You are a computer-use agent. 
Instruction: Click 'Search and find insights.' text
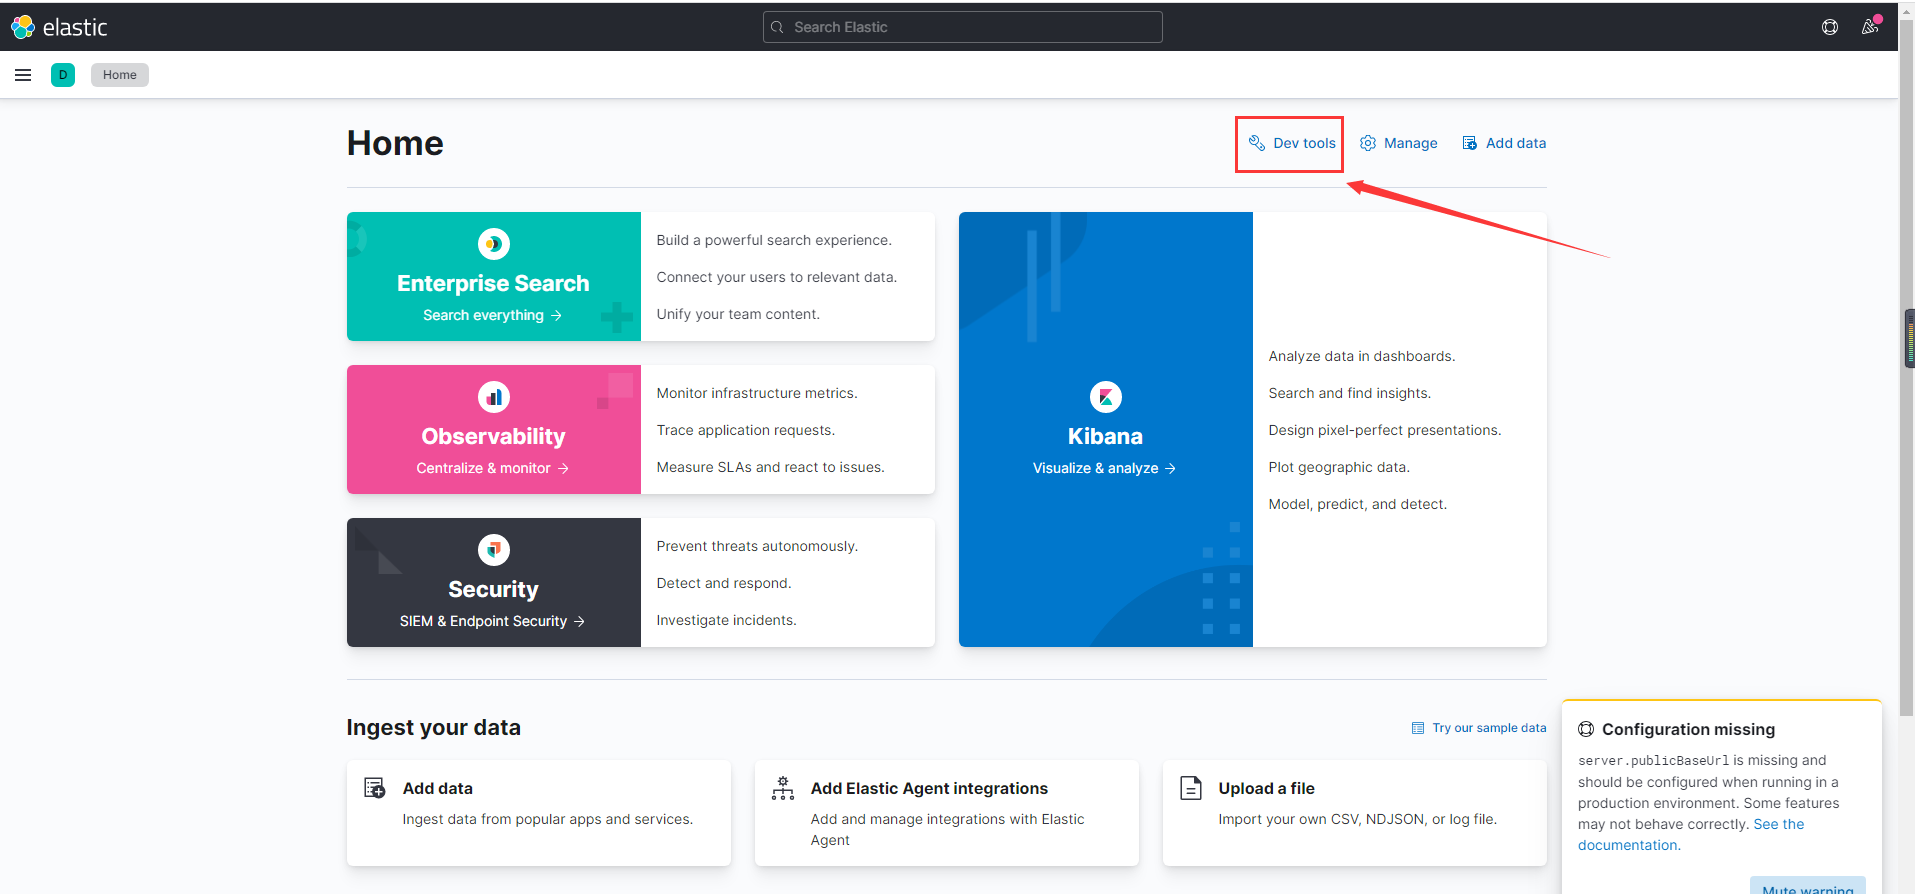(1350, 393)
